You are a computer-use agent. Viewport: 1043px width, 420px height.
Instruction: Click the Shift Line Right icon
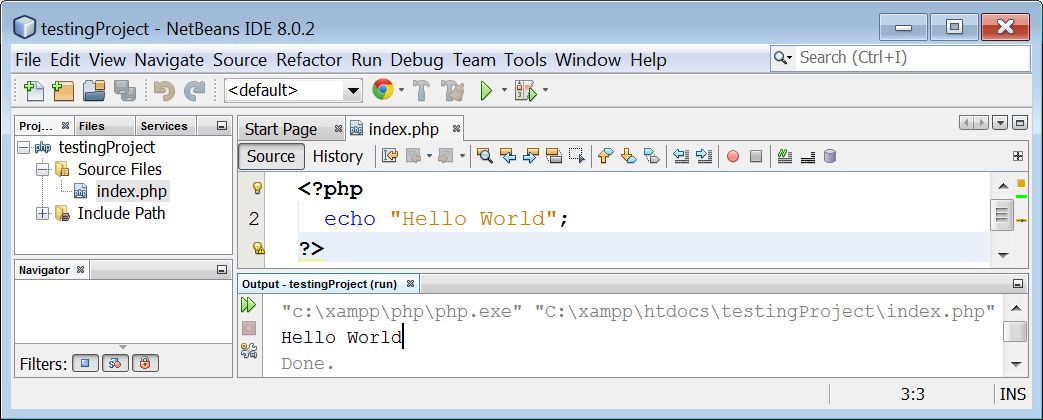(x=703, y=156)
